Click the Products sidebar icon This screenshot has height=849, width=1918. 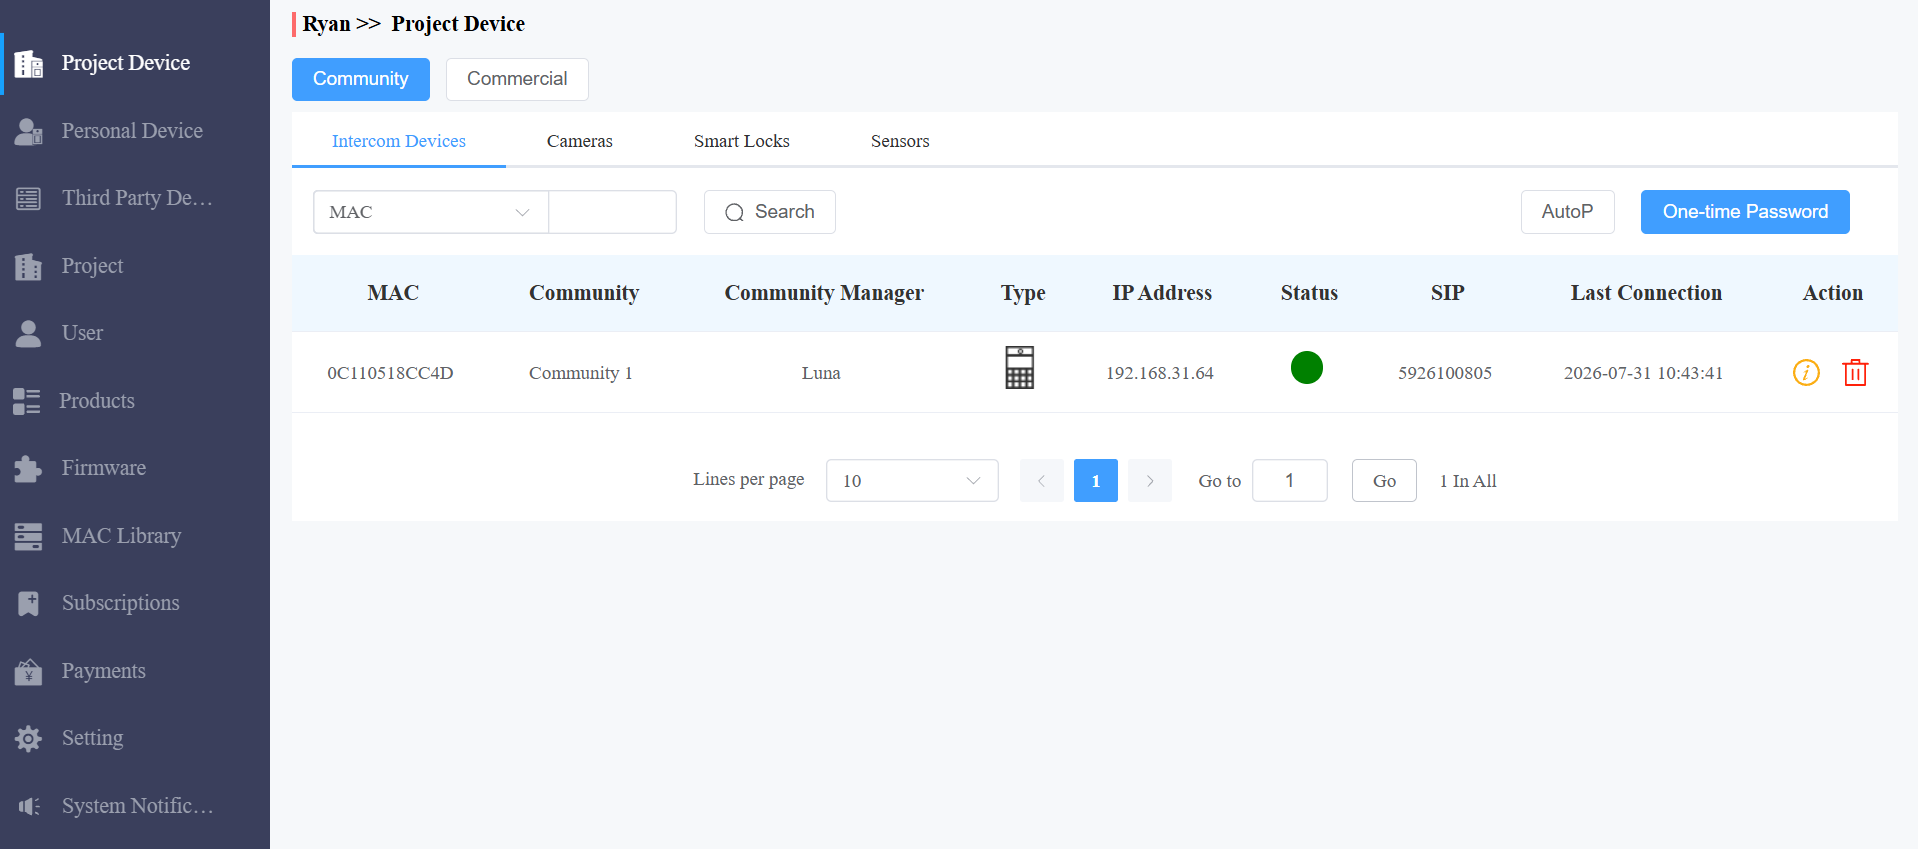(x=27, y=401)
